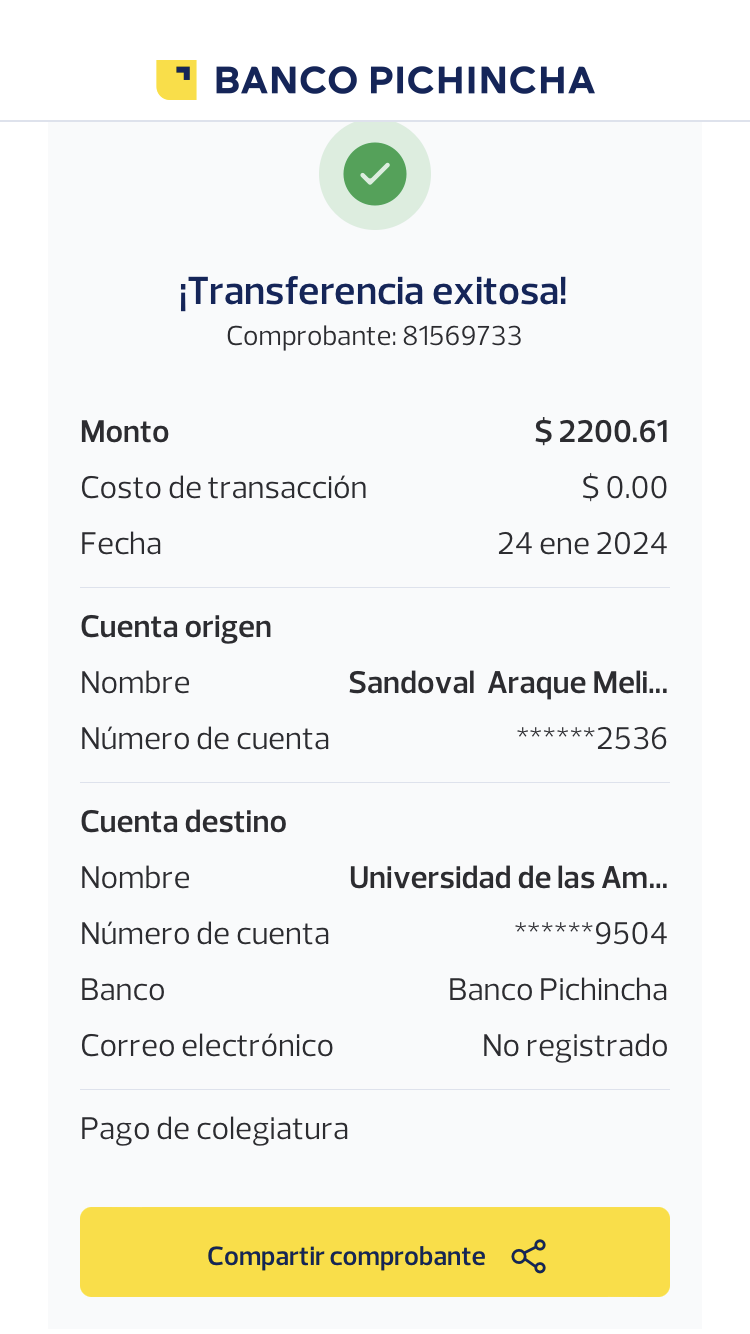Click the transaction cost $ 0.00 value

tap(624, 488)
